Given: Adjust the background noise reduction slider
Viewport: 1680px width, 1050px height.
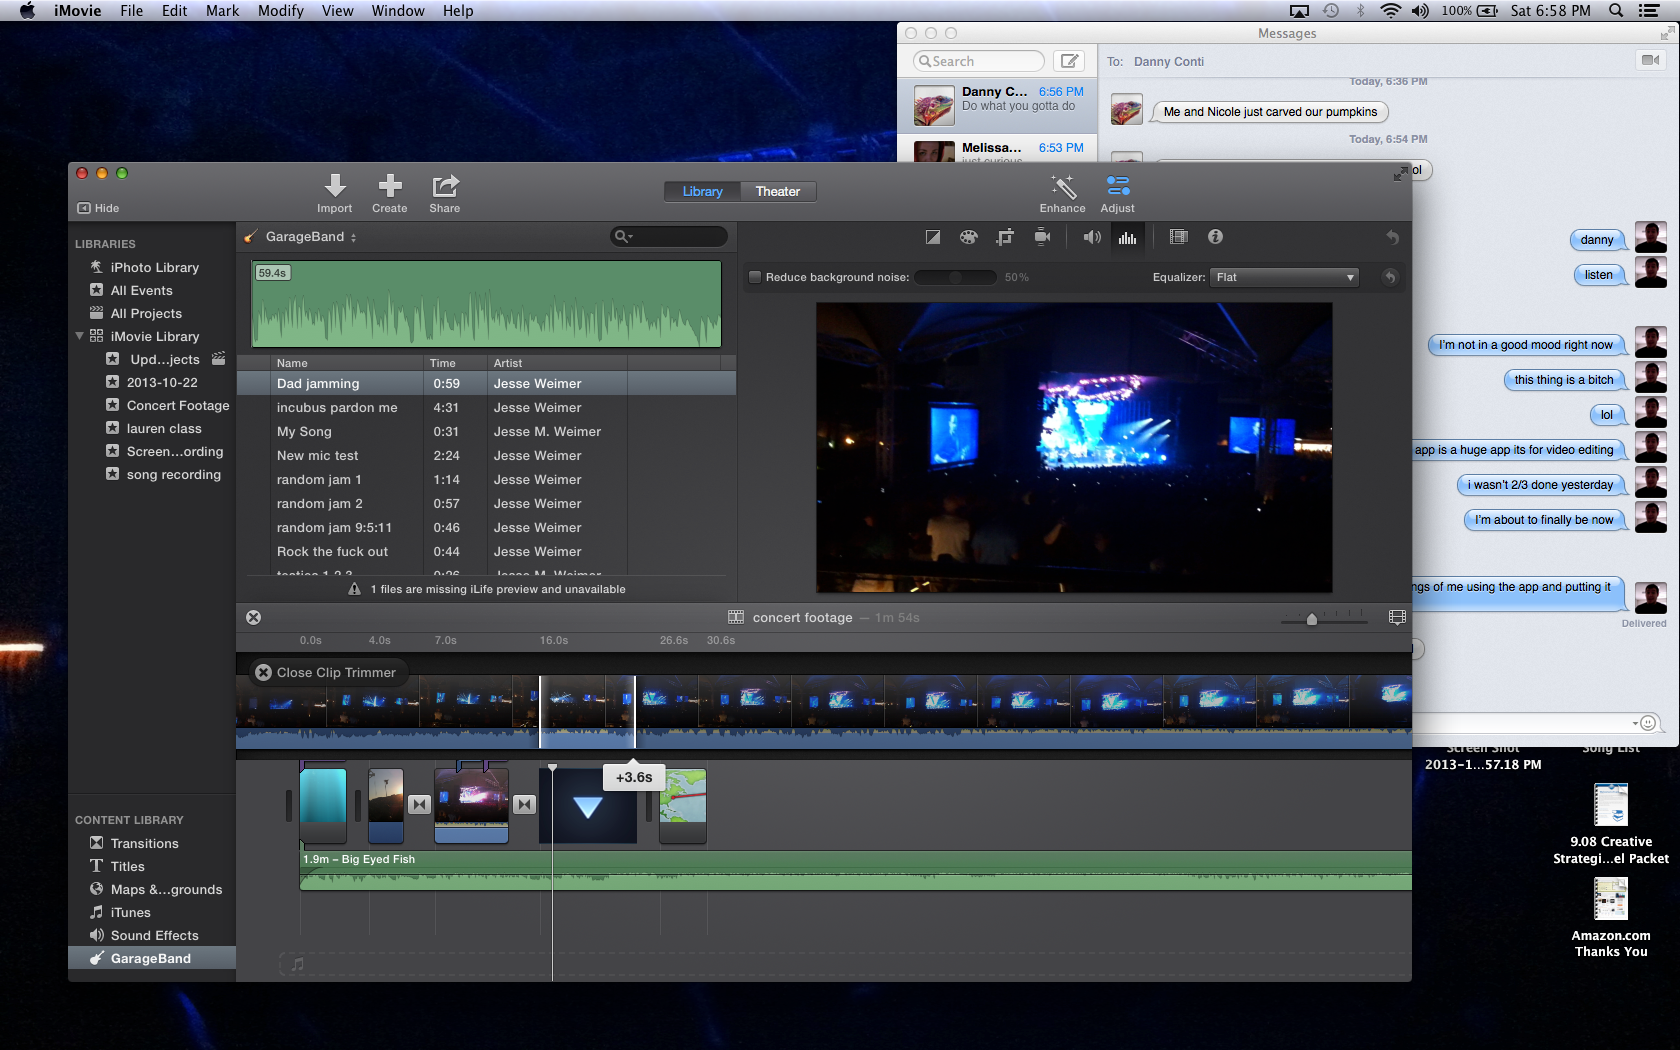Looking at the screenshot, I should tap(956, 277).
